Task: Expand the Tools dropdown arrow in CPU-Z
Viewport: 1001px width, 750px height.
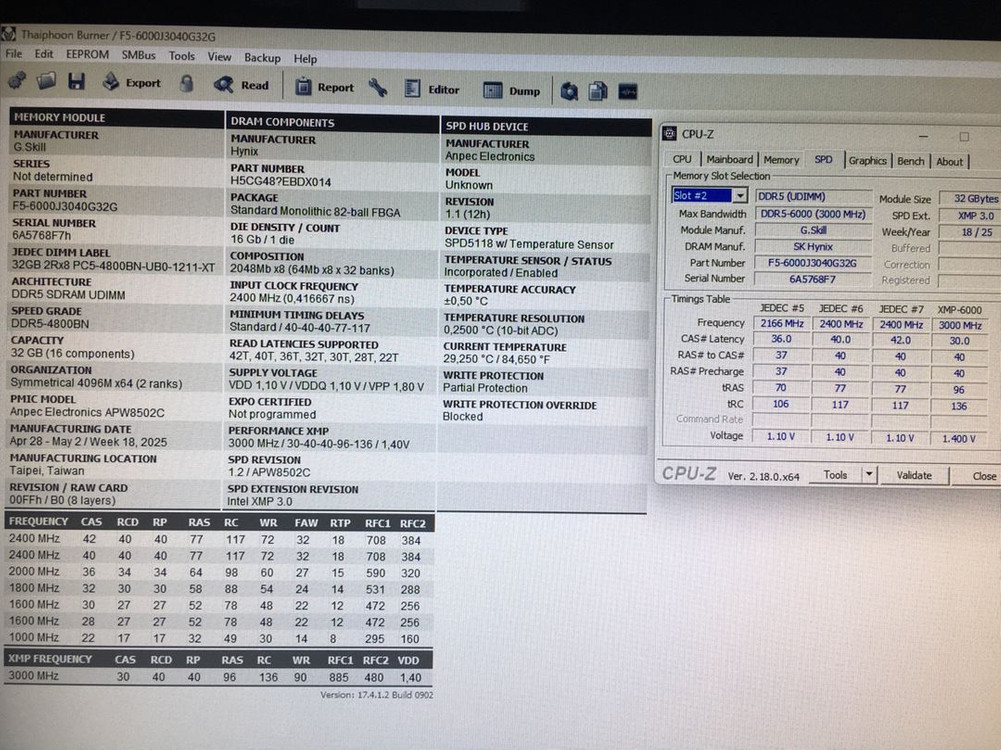Action: (x=869, y=475)
